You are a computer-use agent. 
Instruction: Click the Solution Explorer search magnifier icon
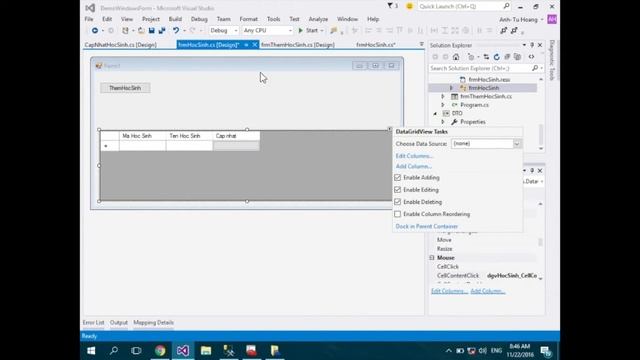pyautogui.click(x=535, y=68)
